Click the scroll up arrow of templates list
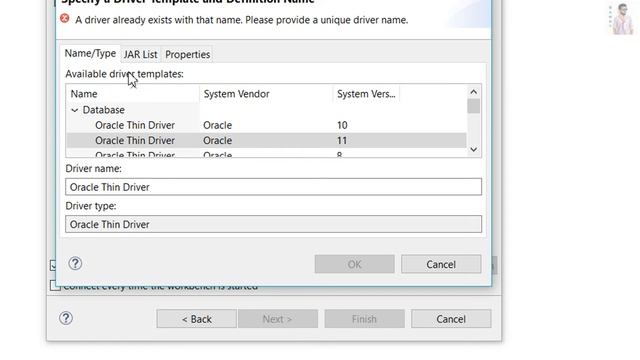Viewport: 640px width, 360px height. tap(473, 92)
